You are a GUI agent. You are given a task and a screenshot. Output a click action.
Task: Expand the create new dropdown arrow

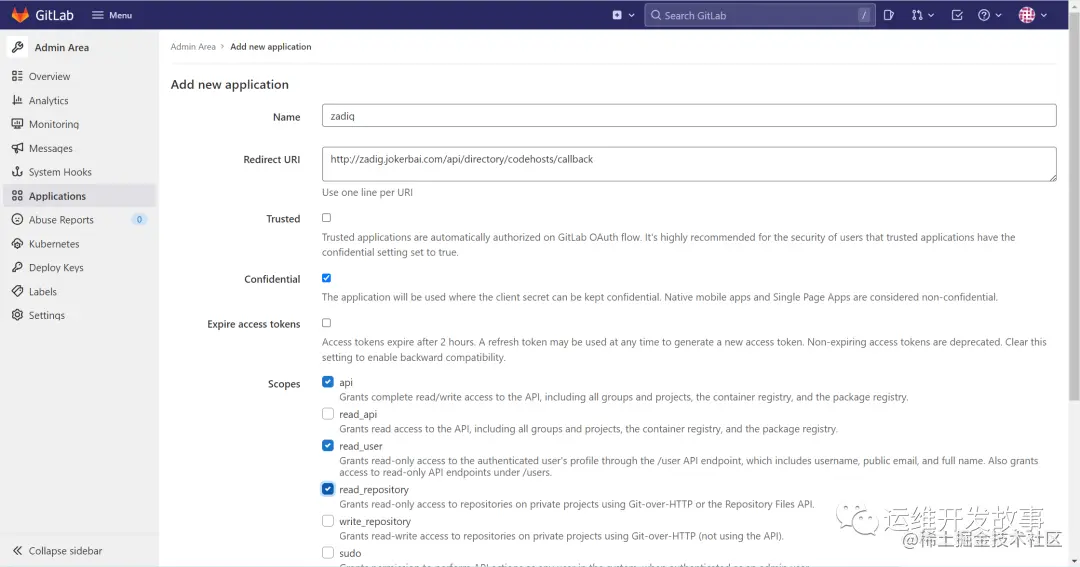click(631, 15)
